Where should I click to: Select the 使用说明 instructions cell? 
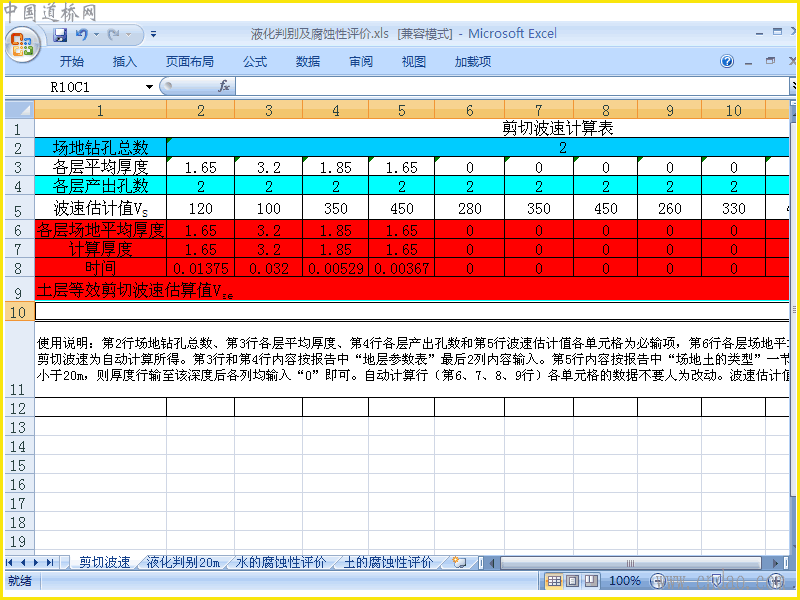coord(412,359)
